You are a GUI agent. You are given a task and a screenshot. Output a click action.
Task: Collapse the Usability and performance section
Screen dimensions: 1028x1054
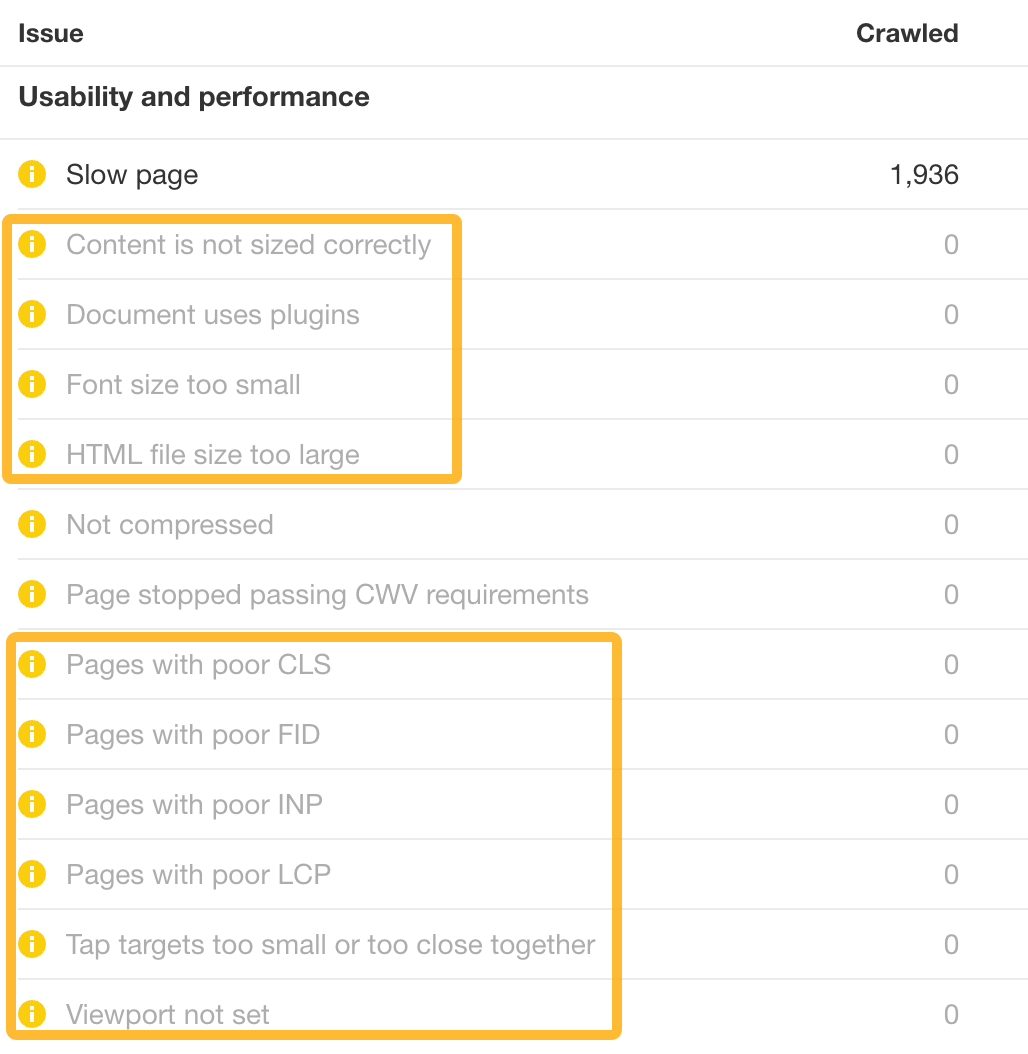(x=192, y=96)
